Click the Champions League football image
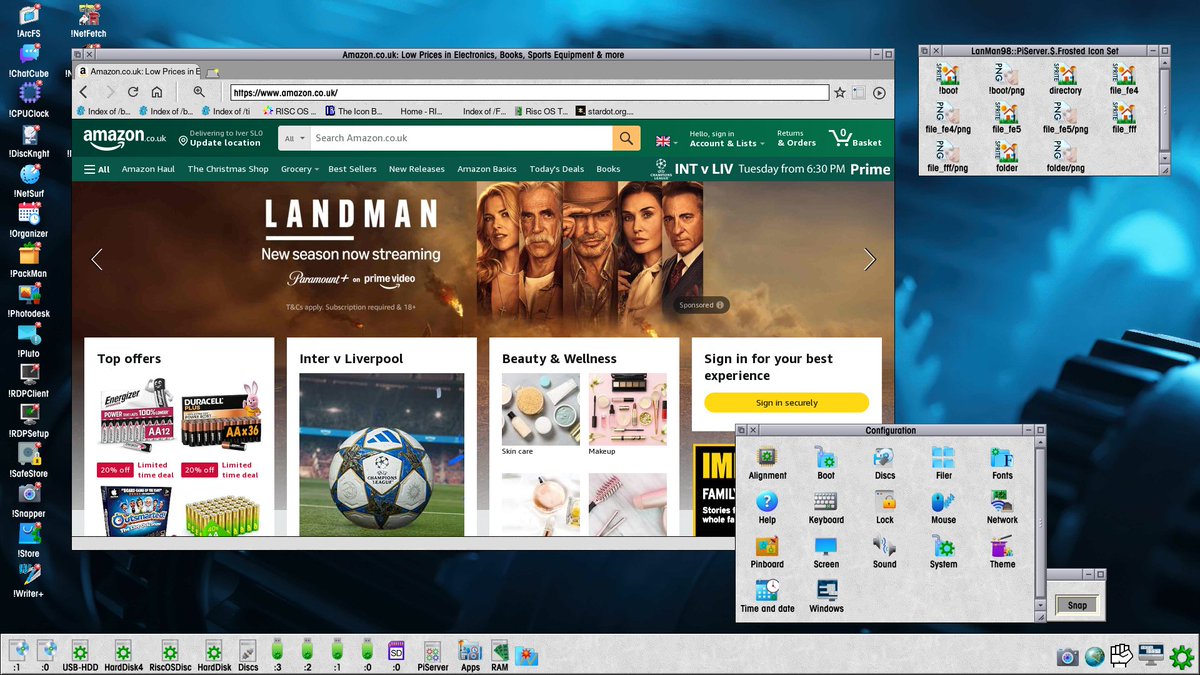 click(381, 456)
